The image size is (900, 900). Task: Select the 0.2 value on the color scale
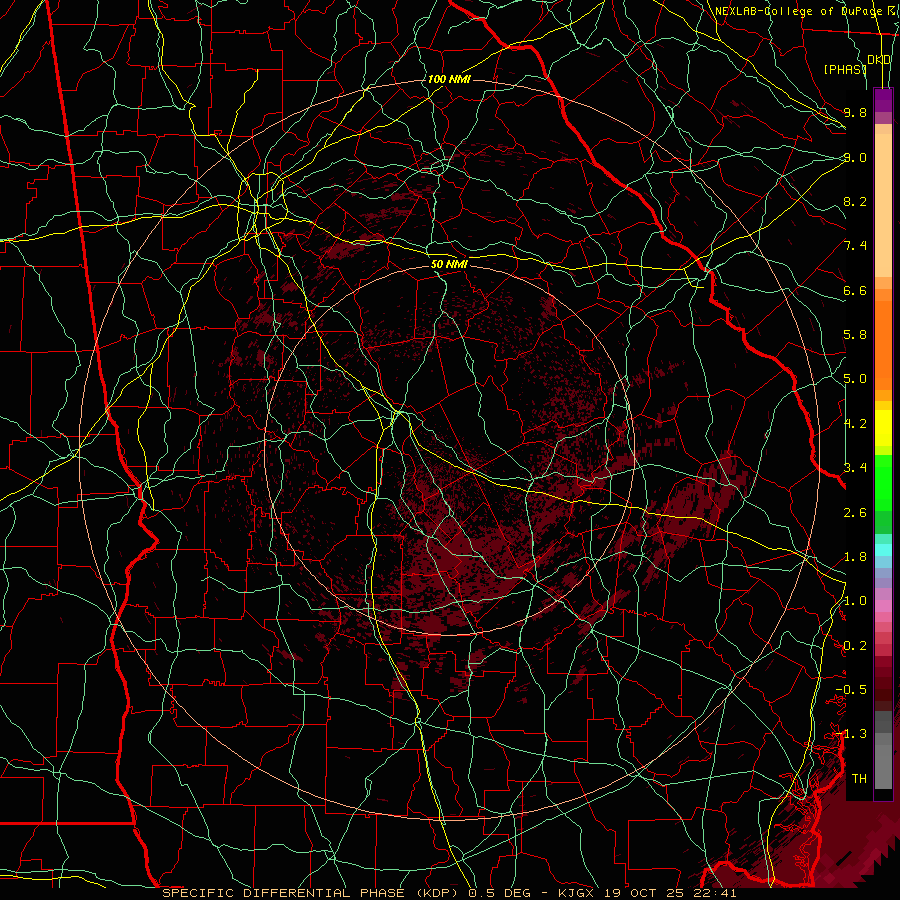[855, 646]
